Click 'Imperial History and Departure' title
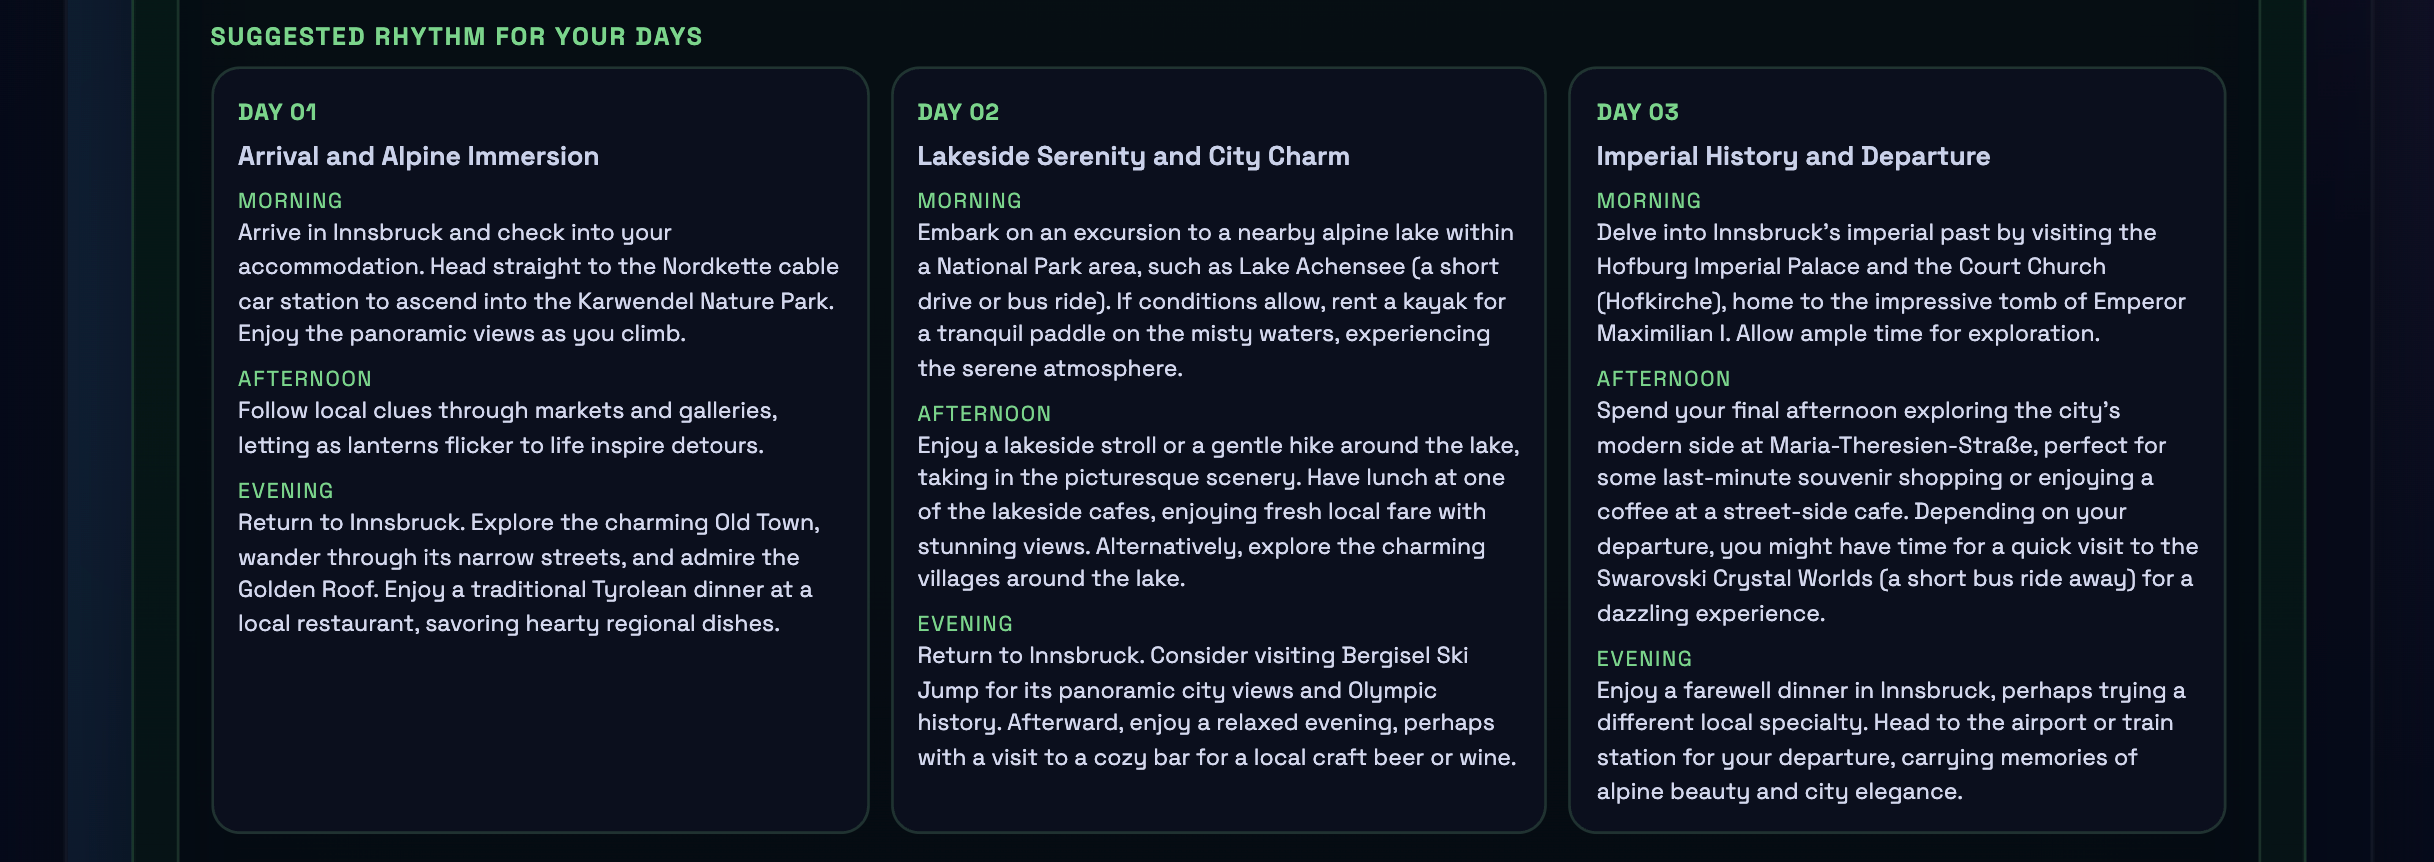Viewport: 2434px width, 862px height. 1793,156
